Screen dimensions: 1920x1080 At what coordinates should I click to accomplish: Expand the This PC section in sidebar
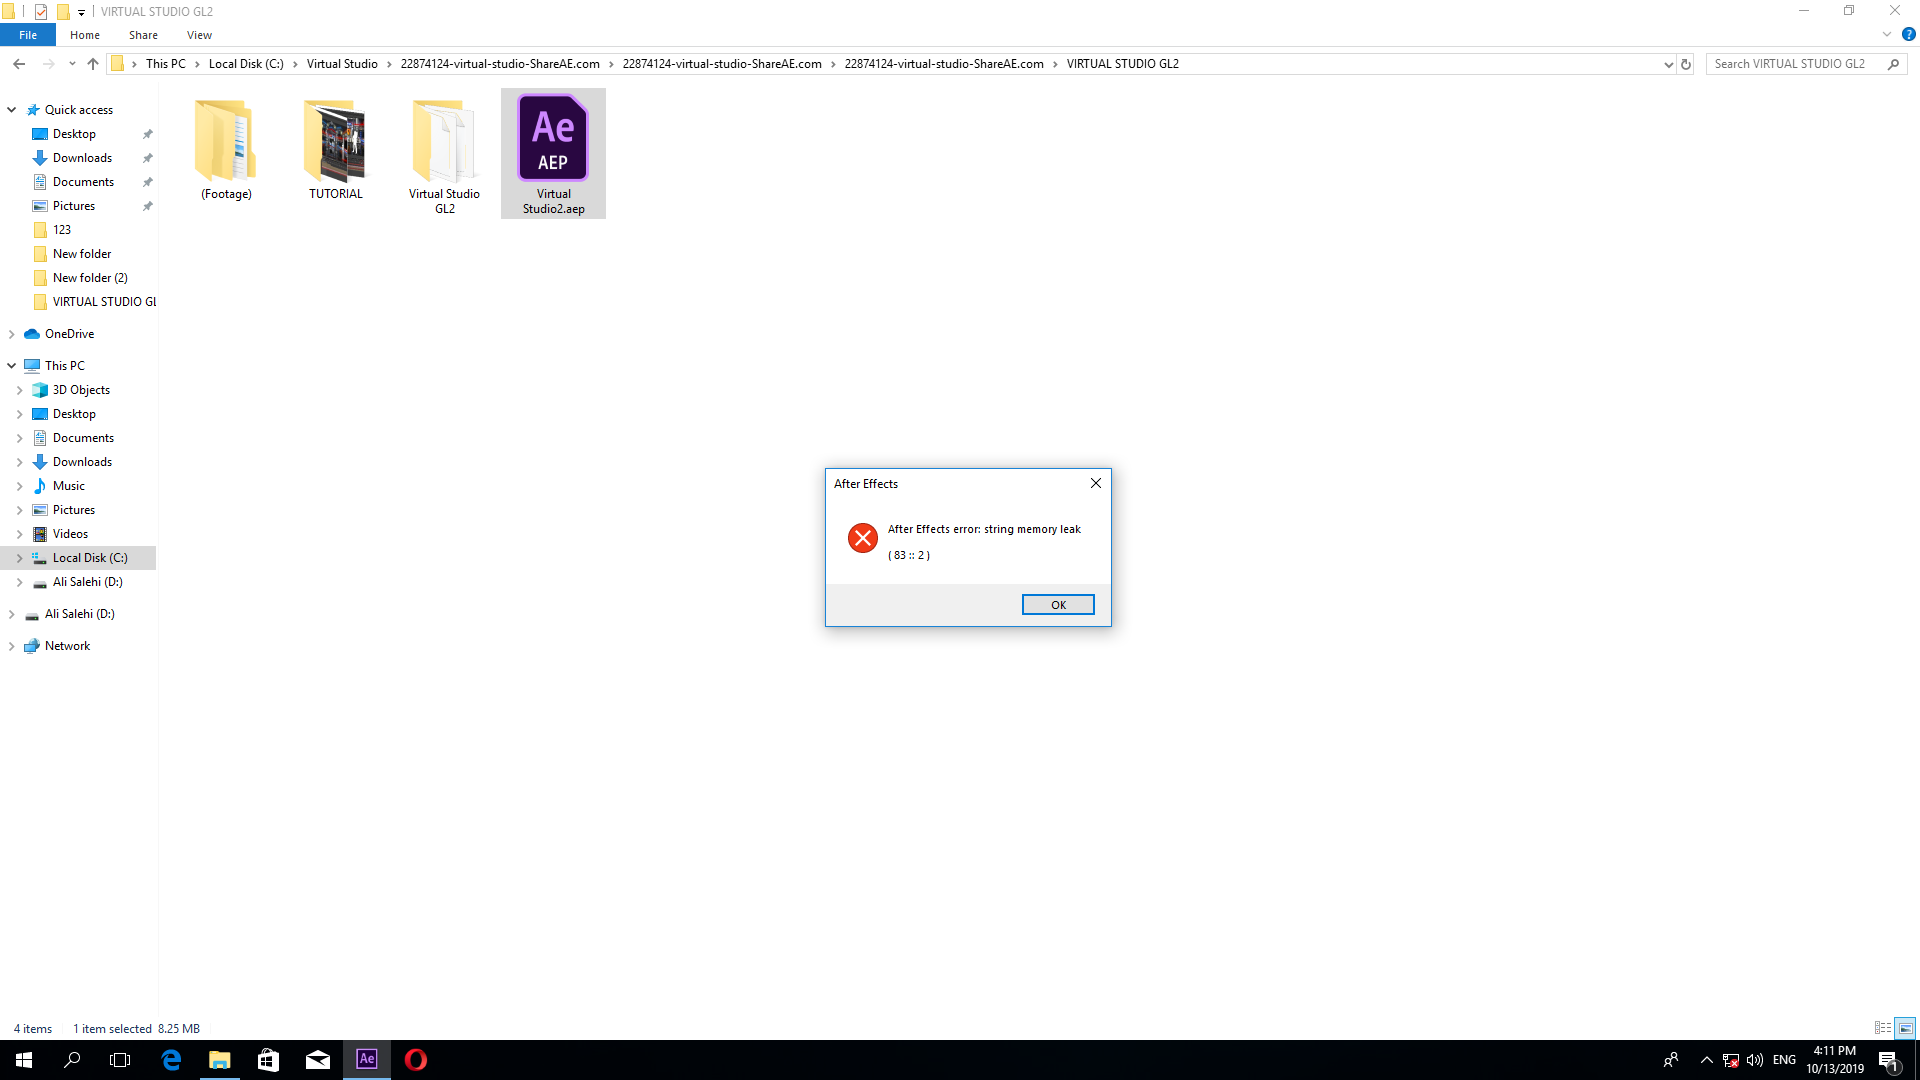pos(13,365)
